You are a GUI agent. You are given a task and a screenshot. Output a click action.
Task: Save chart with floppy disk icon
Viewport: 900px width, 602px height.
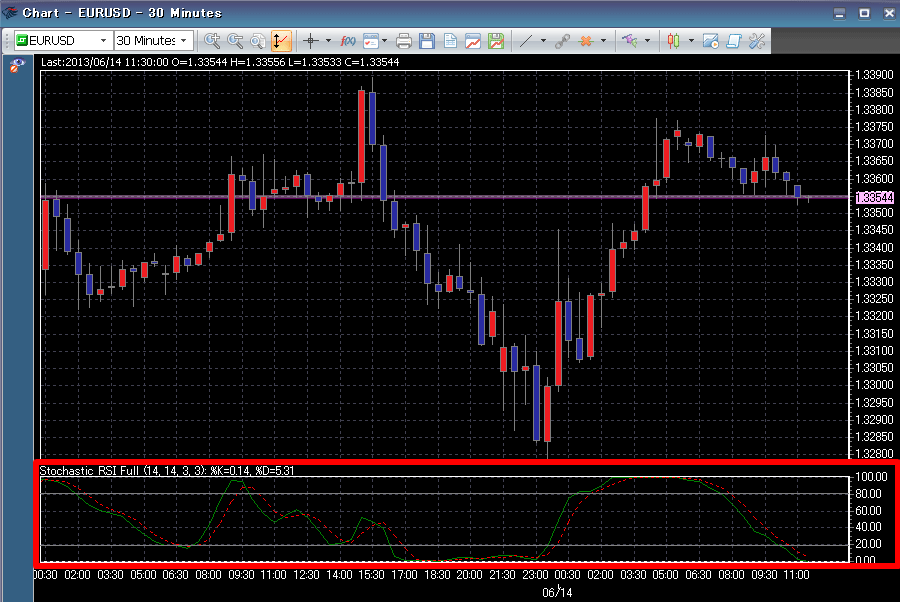point(426,41)
